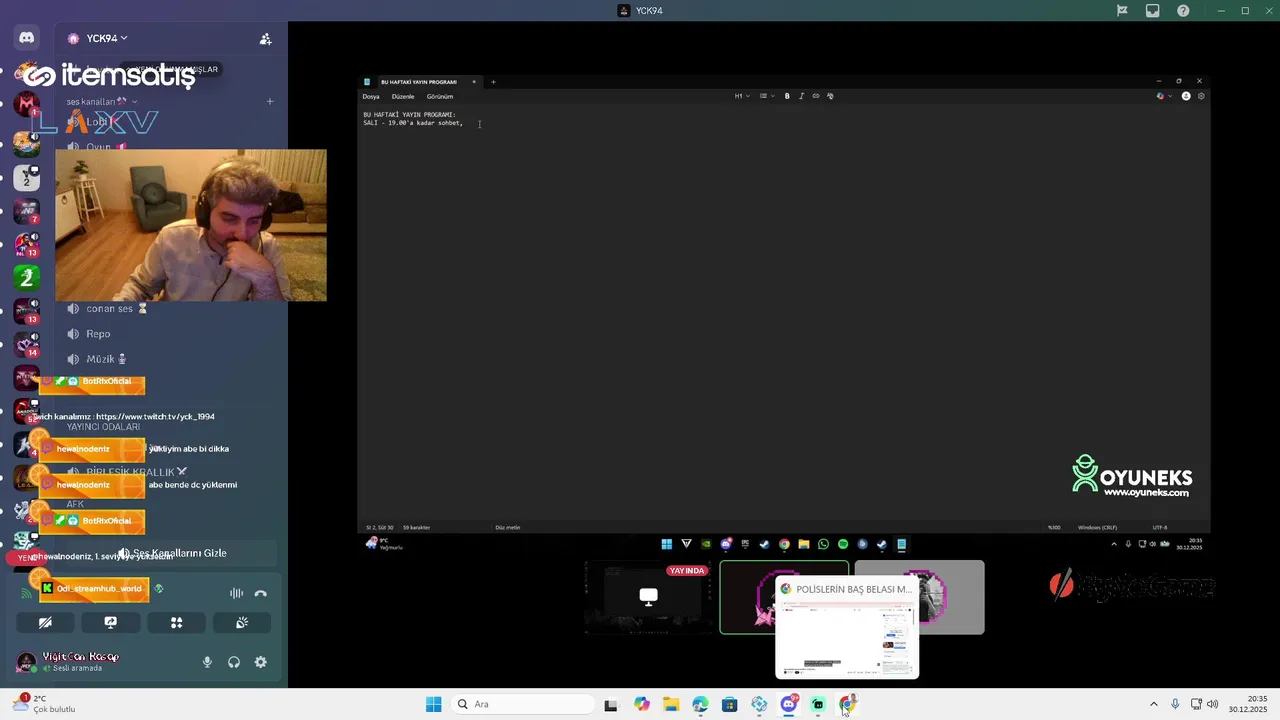Open Notepad settings gear icon

(x=1201, y=96)
